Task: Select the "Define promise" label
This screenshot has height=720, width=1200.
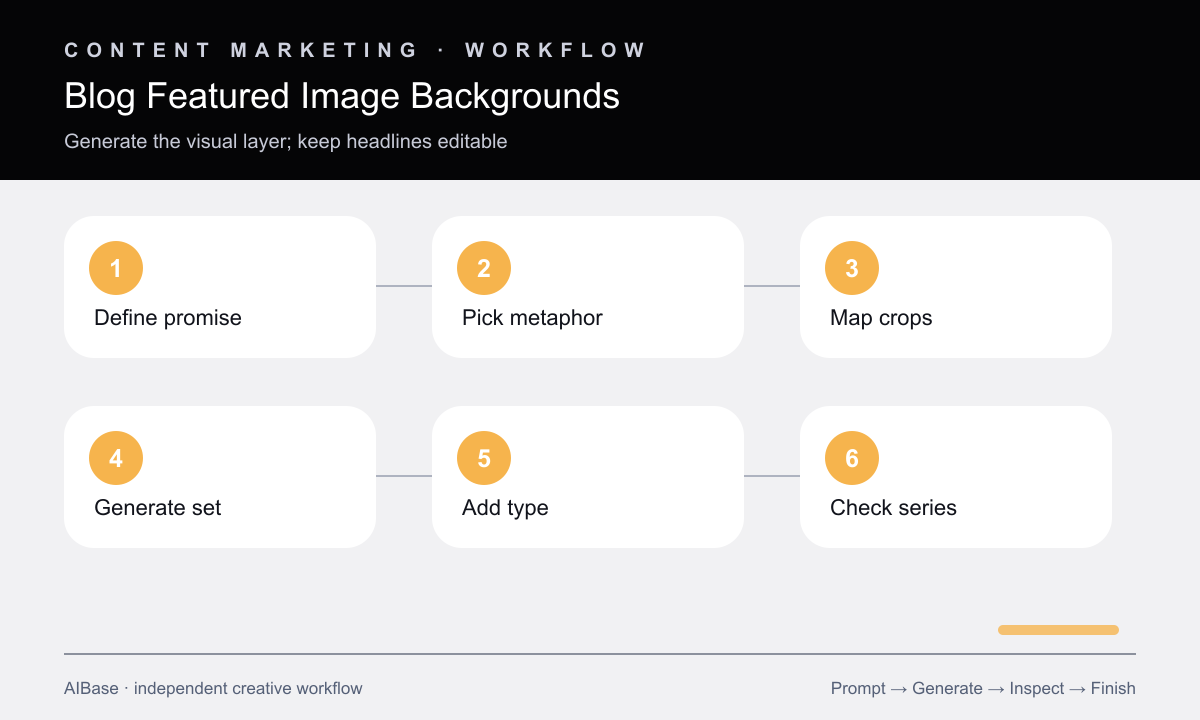Action: pos(168,318)
